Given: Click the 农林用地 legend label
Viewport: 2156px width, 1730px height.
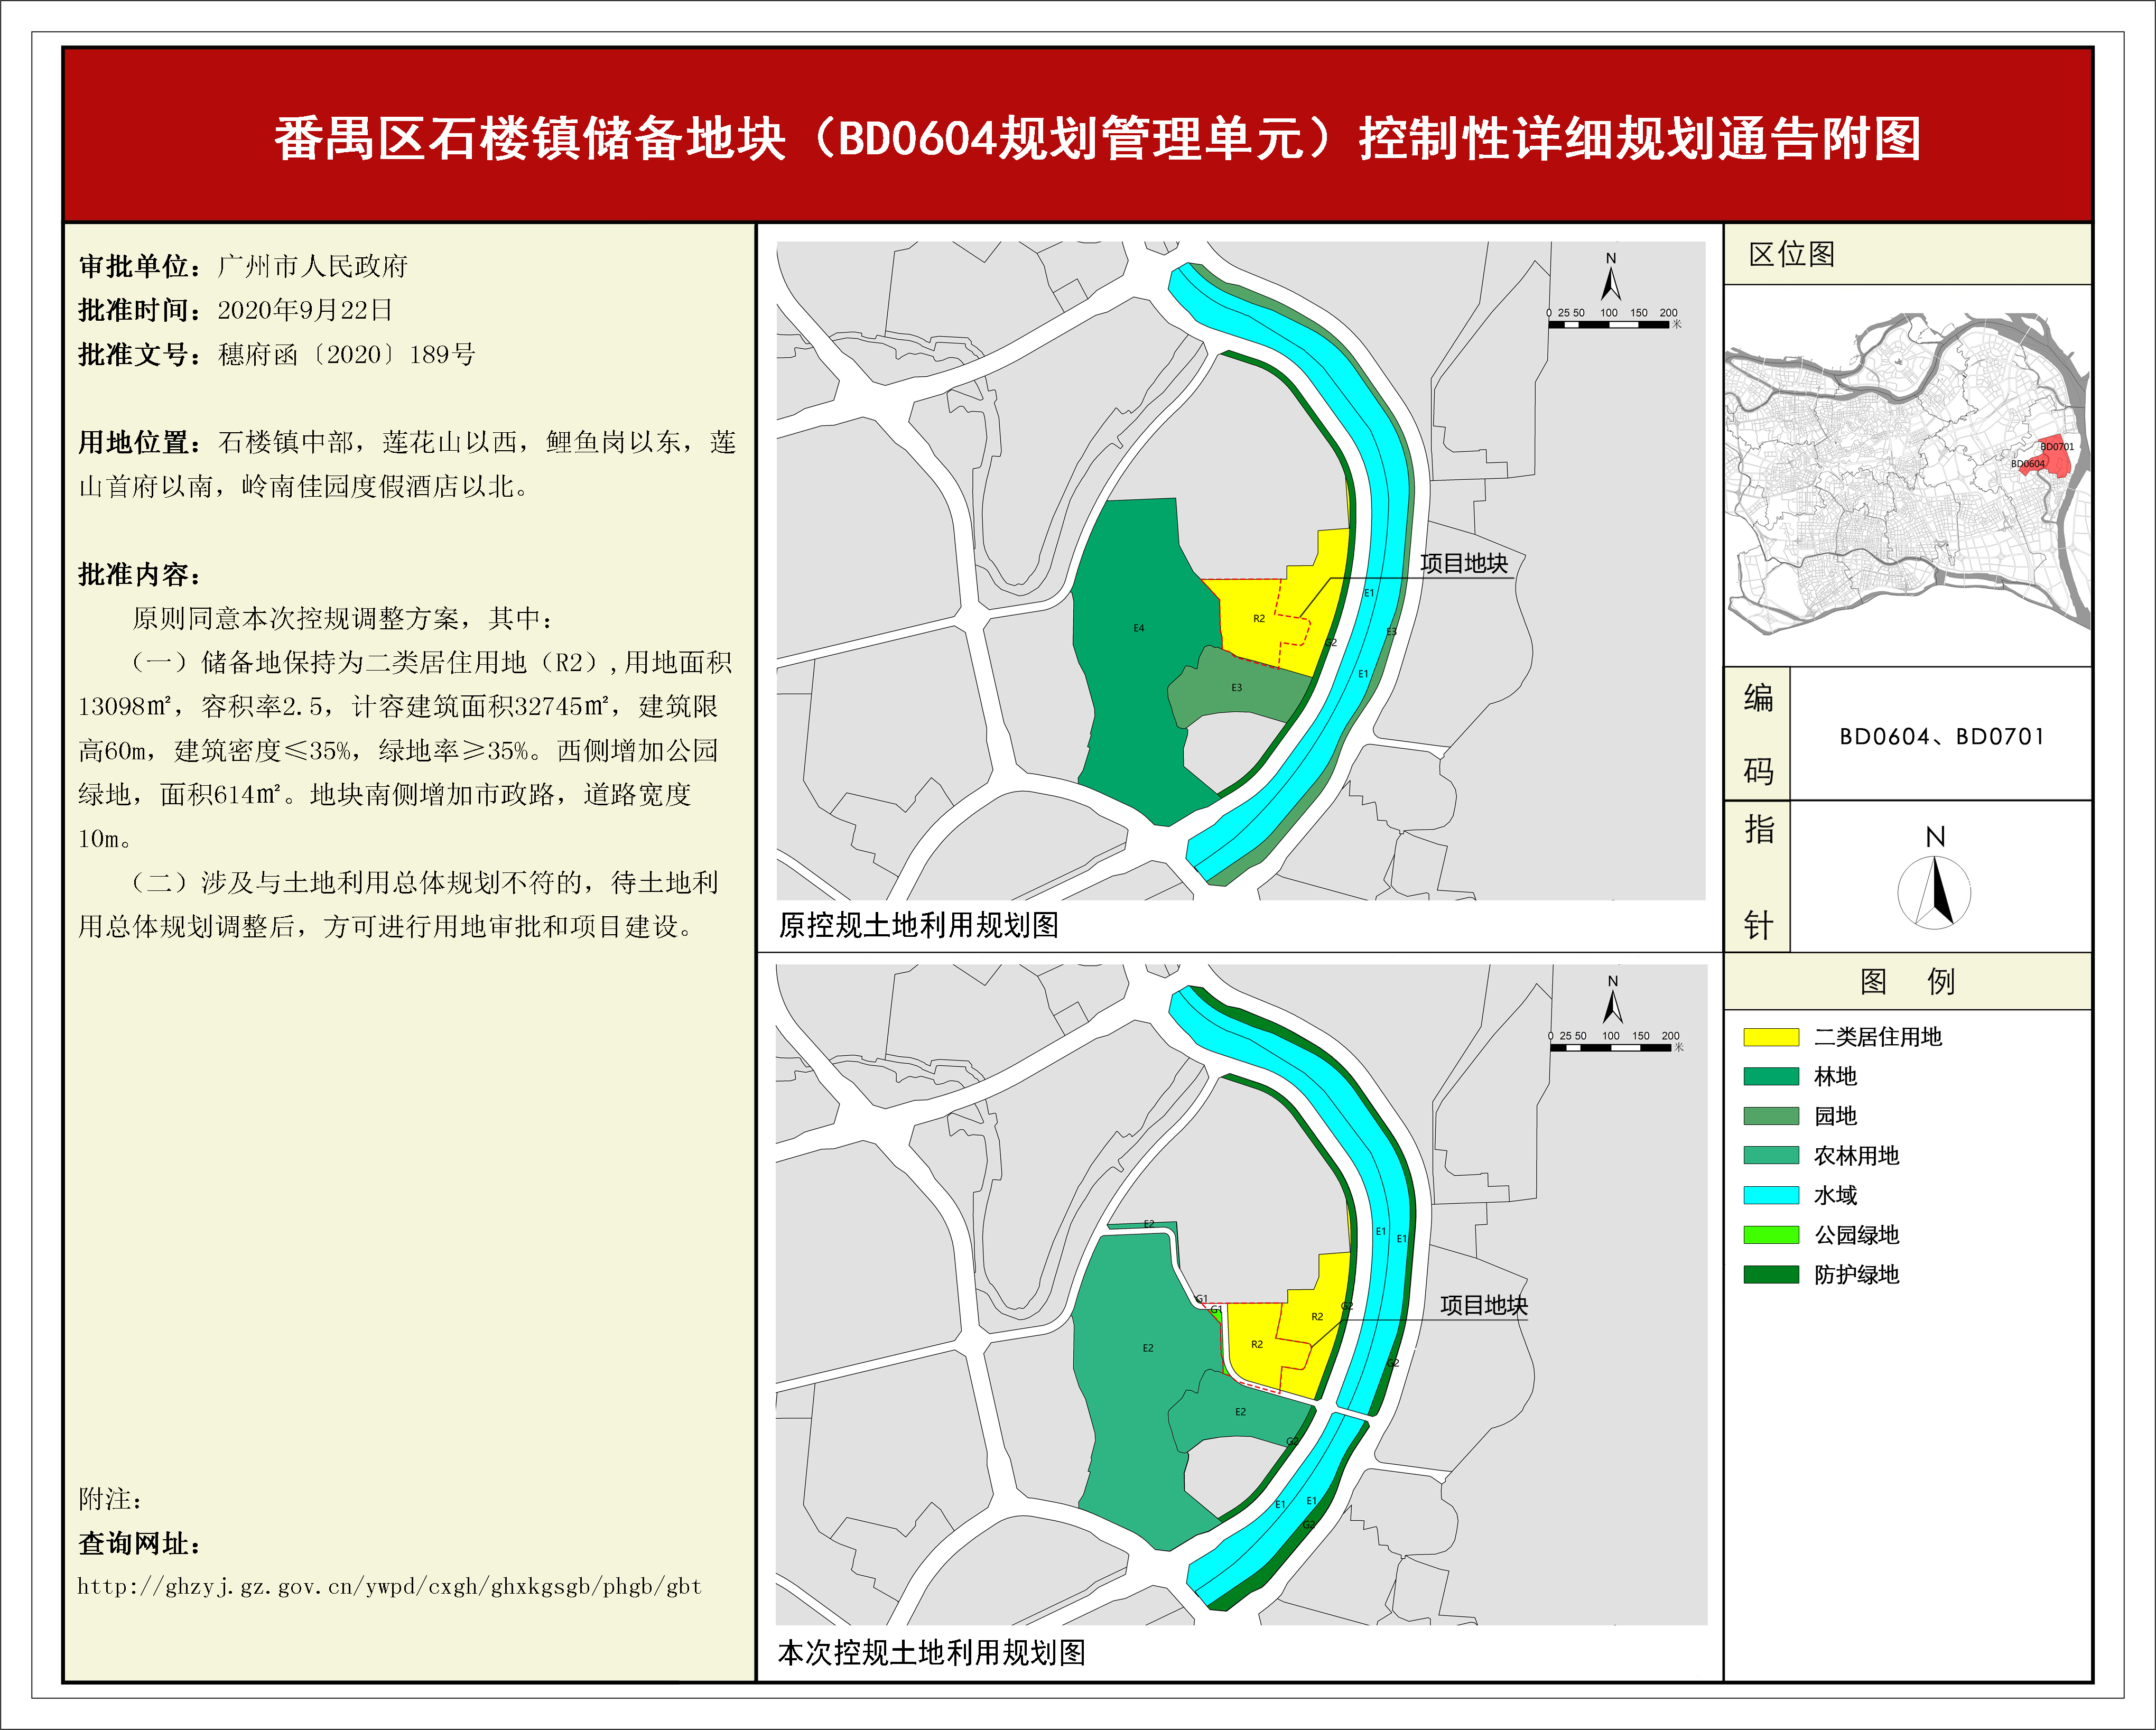Looking at the screenshot, I should [1856, 1155].
